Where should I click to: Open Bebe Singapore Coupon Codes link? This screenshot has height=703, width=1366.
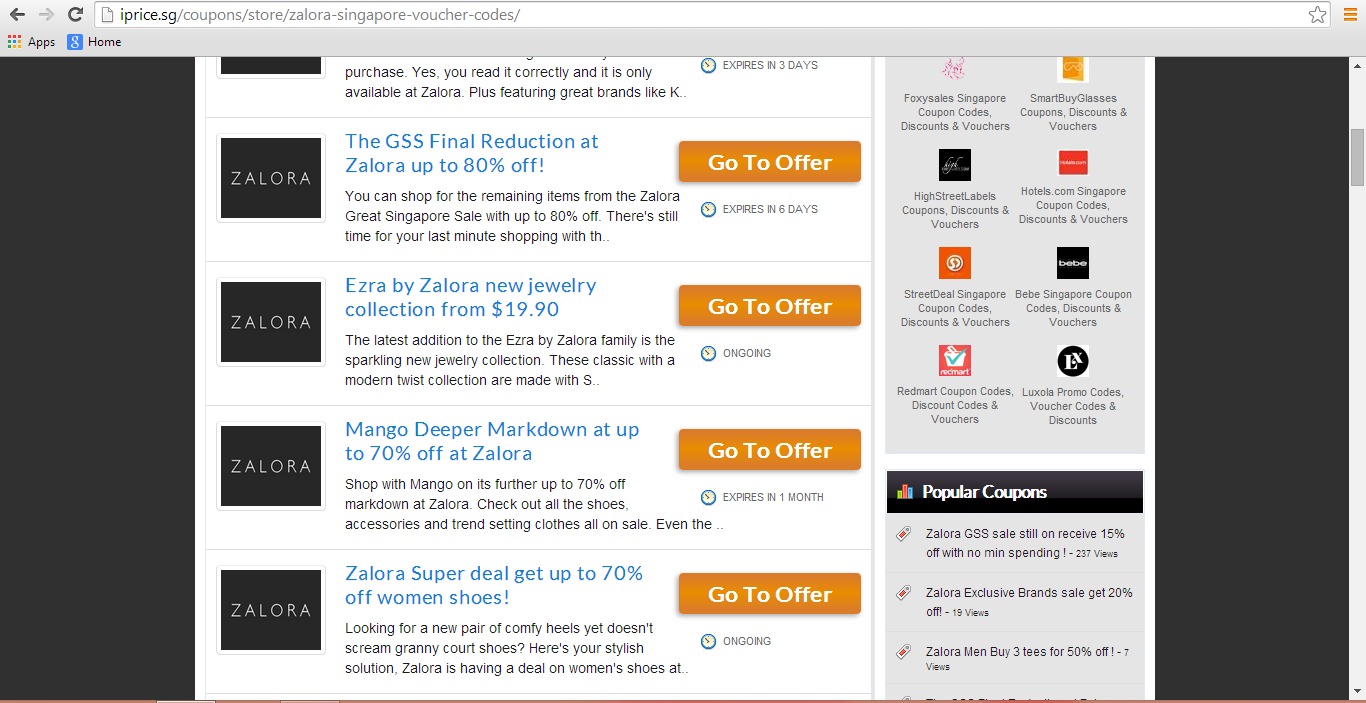(x=1073, y=308)
